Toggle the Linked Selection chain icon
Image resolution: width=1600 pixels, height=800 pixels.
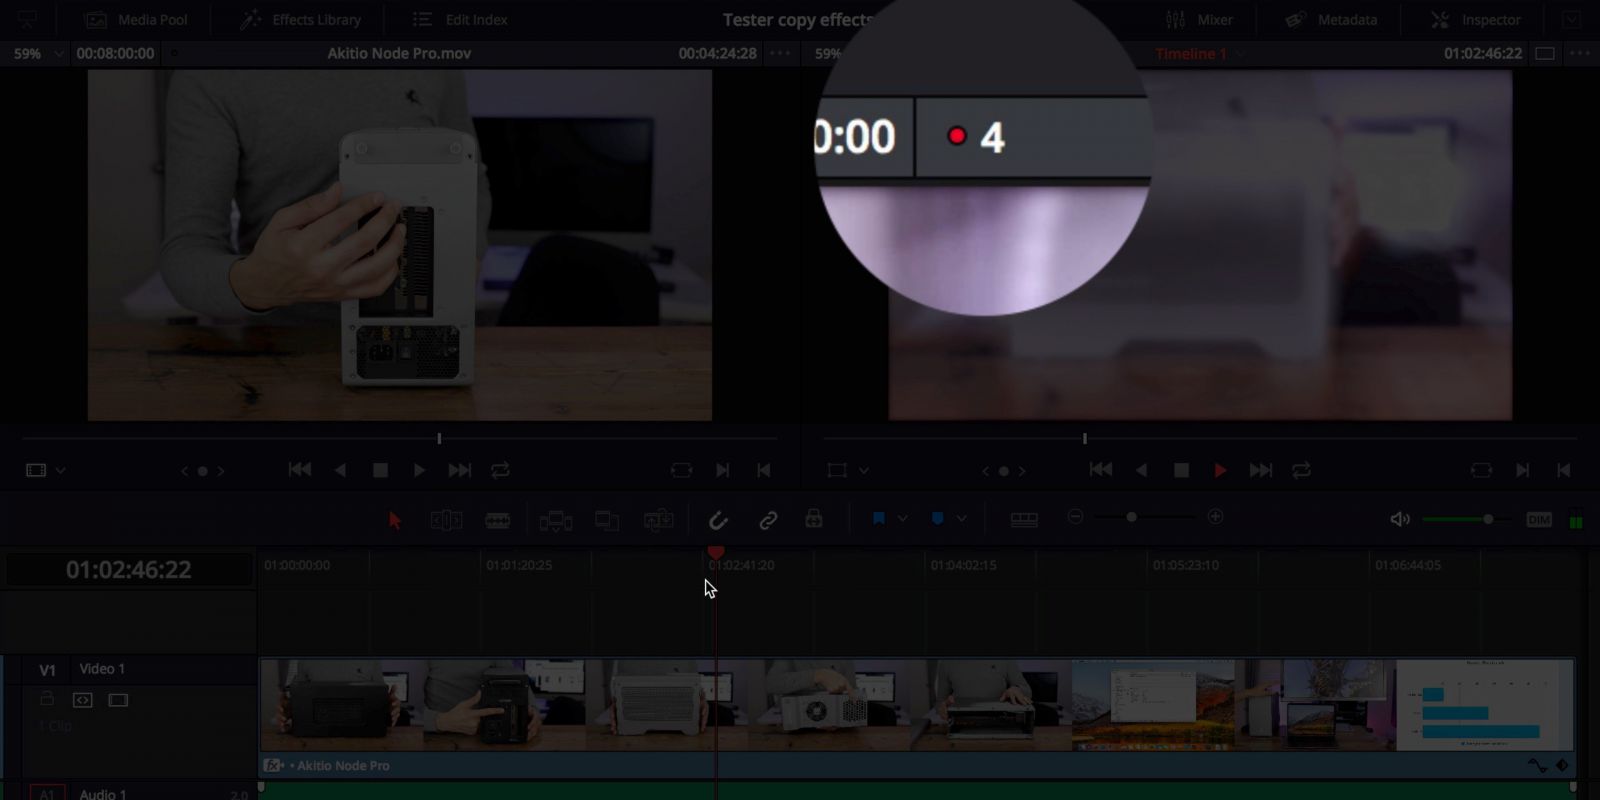click(768, 520)
